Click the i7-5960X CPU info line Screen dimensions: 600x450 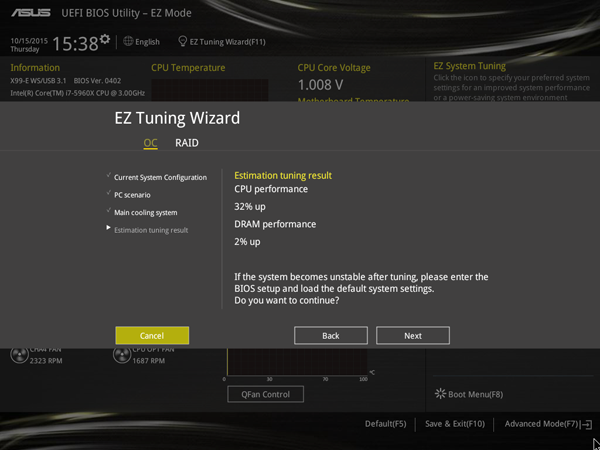click(x=78, y=93)
